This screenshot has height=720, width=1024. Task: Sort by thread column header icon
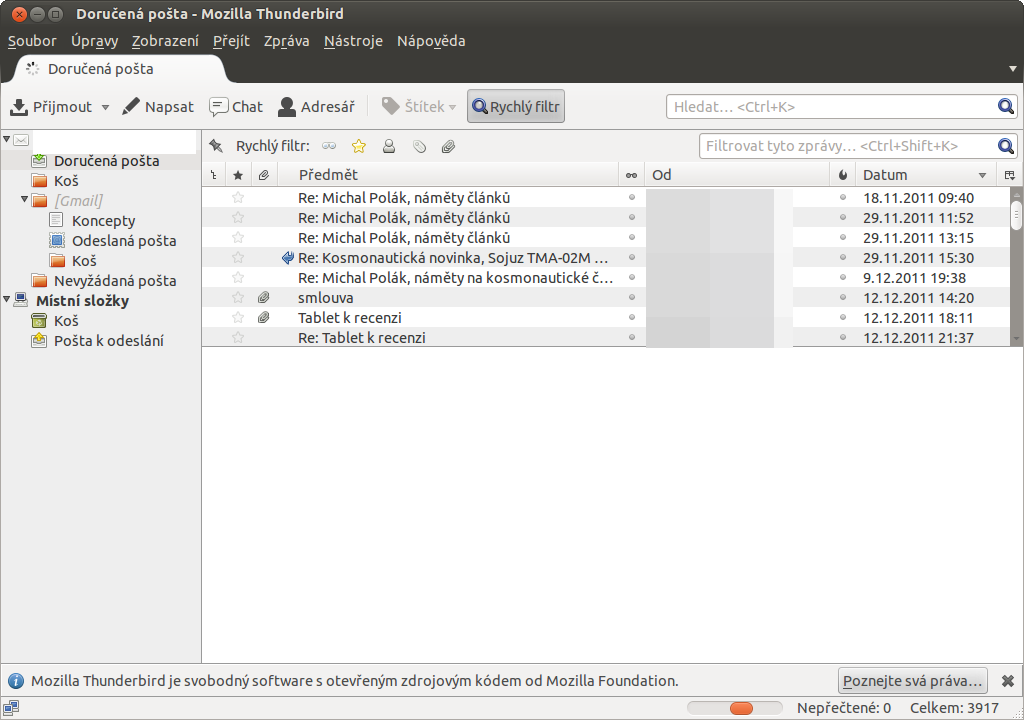click(x=214, y=175)
